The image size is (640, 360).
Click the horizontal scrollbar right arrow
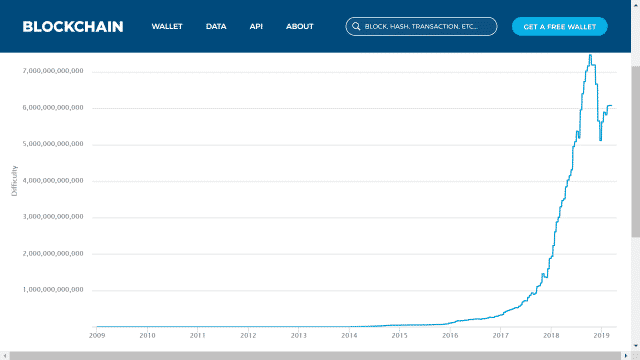click(626, 356)
